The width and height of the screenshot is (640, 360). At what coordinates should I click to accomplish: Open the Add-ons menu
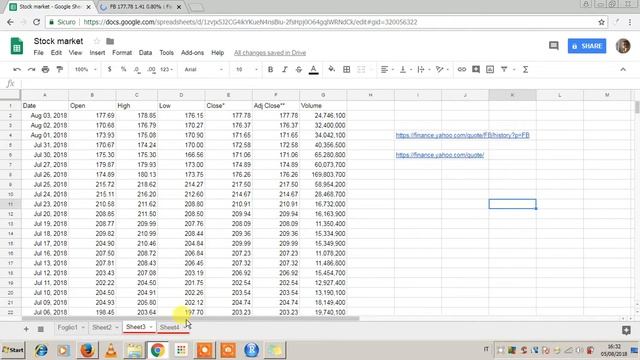pos(192,53)
